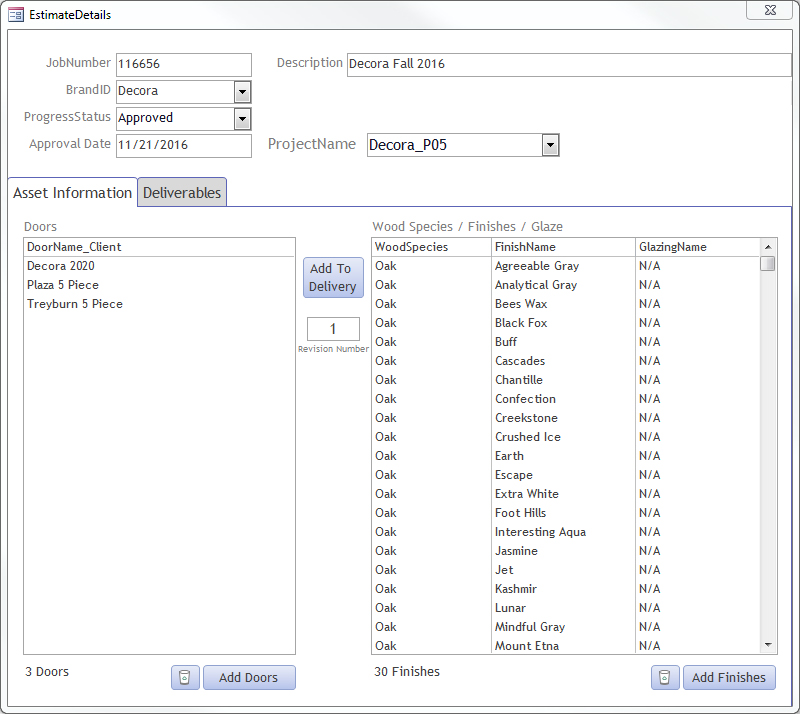Click the Approval Date field
The height and width of the screenshot is (714, 800).
coord(184,145)
